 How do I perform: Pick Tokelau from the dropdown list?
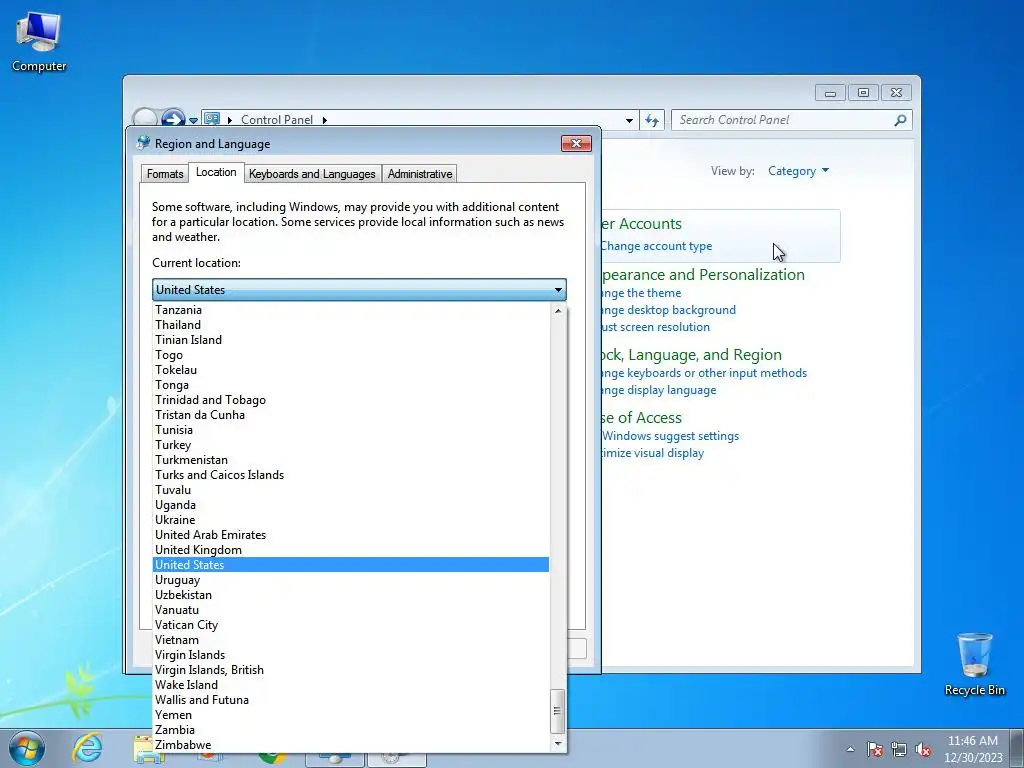pyautogui.click(x=351, y=370)
